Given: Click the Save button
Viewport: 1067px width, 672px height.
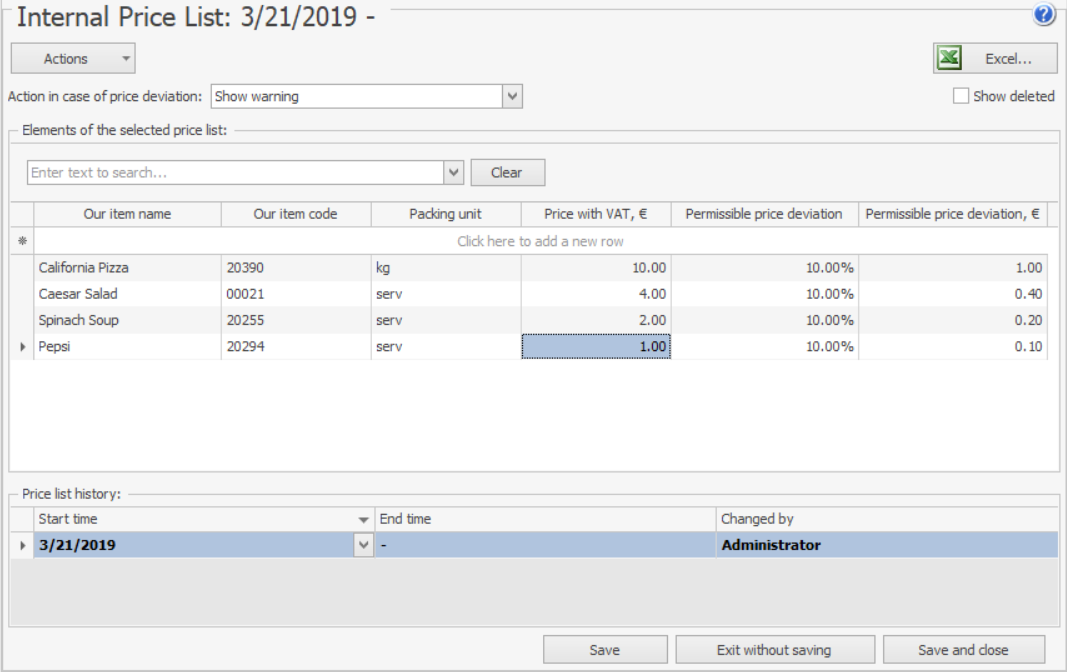Looking at the screenshot, I should pos(604,650).
